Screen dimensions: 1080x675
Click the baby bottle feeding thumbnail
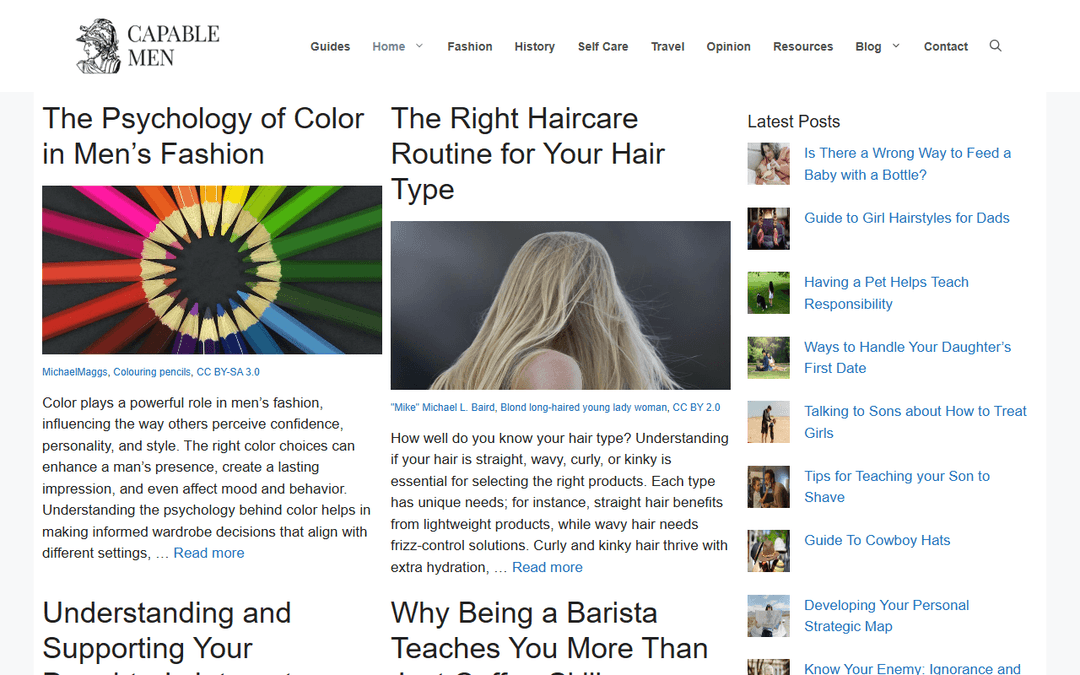(769, 164)
